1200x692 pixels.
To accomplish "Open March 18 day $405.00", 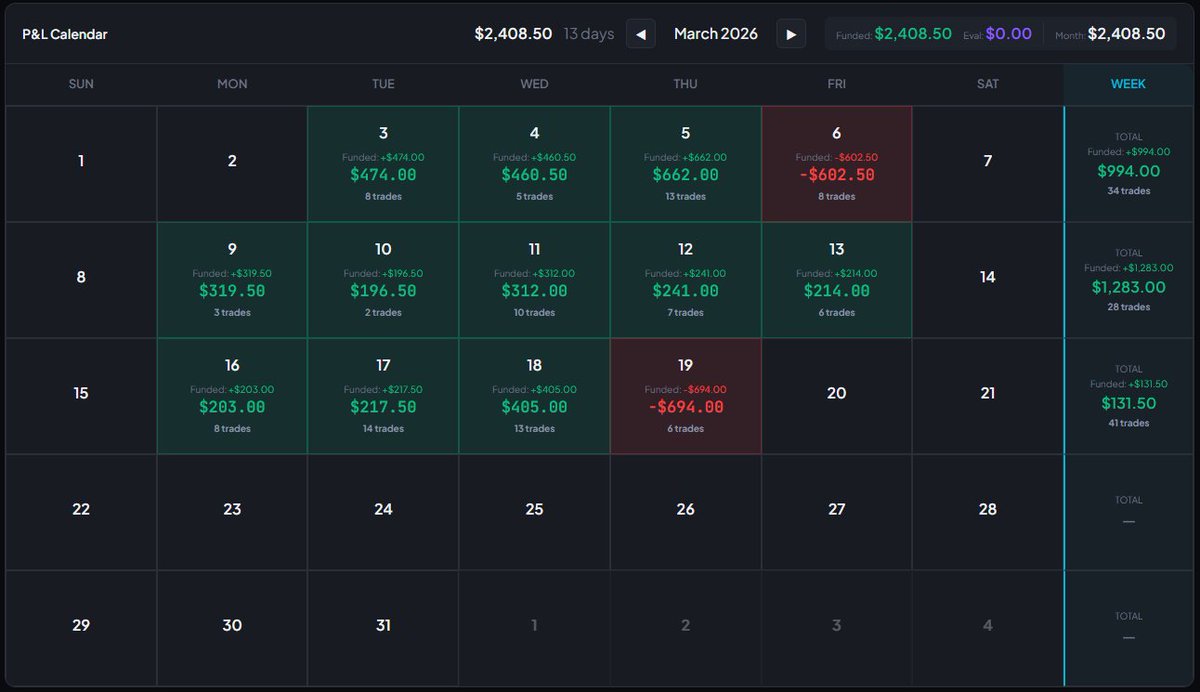I will click(x=534, y=396).
